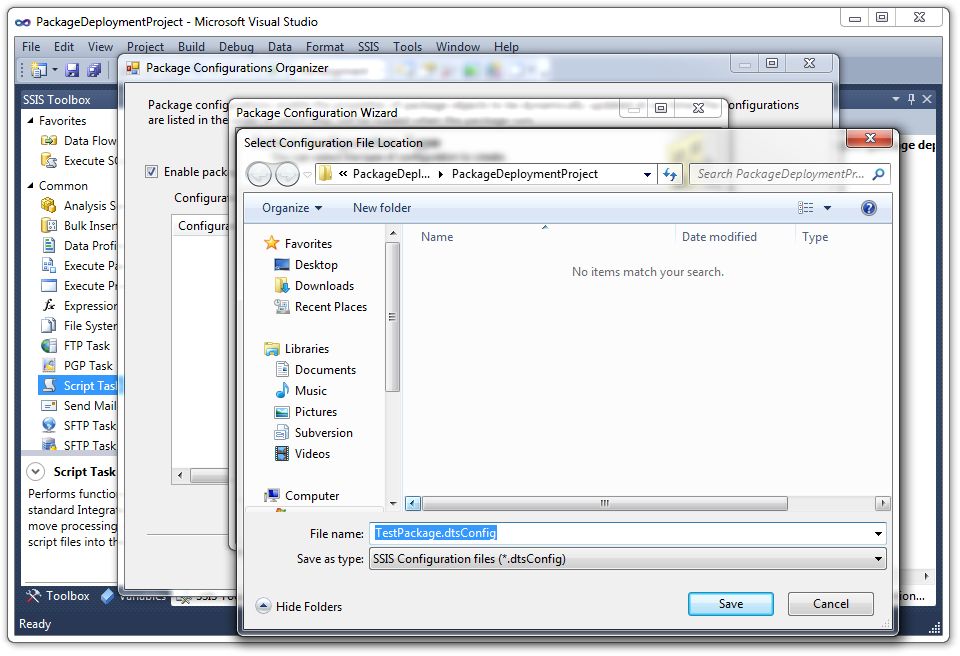
Task: Click the pin icon on right panel
Action: click(x=912, y=99)
